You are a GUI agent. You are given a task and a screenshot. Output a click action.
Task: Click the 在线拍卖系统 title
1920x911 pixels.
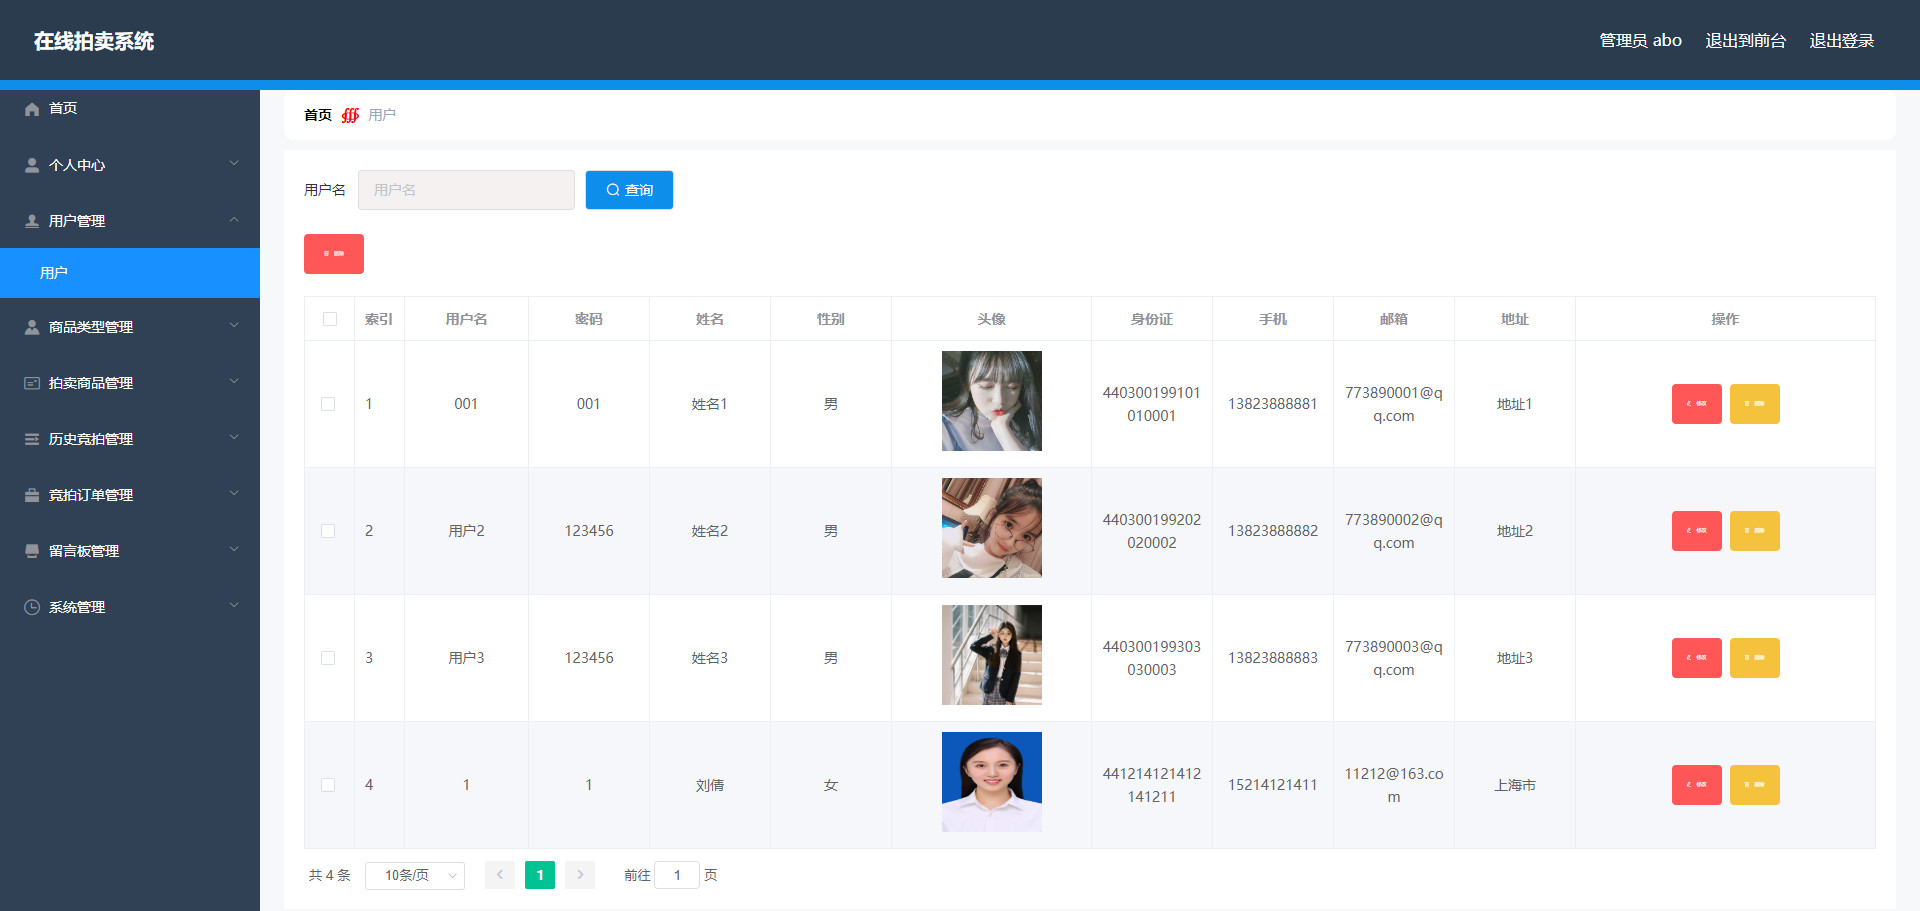94,41
